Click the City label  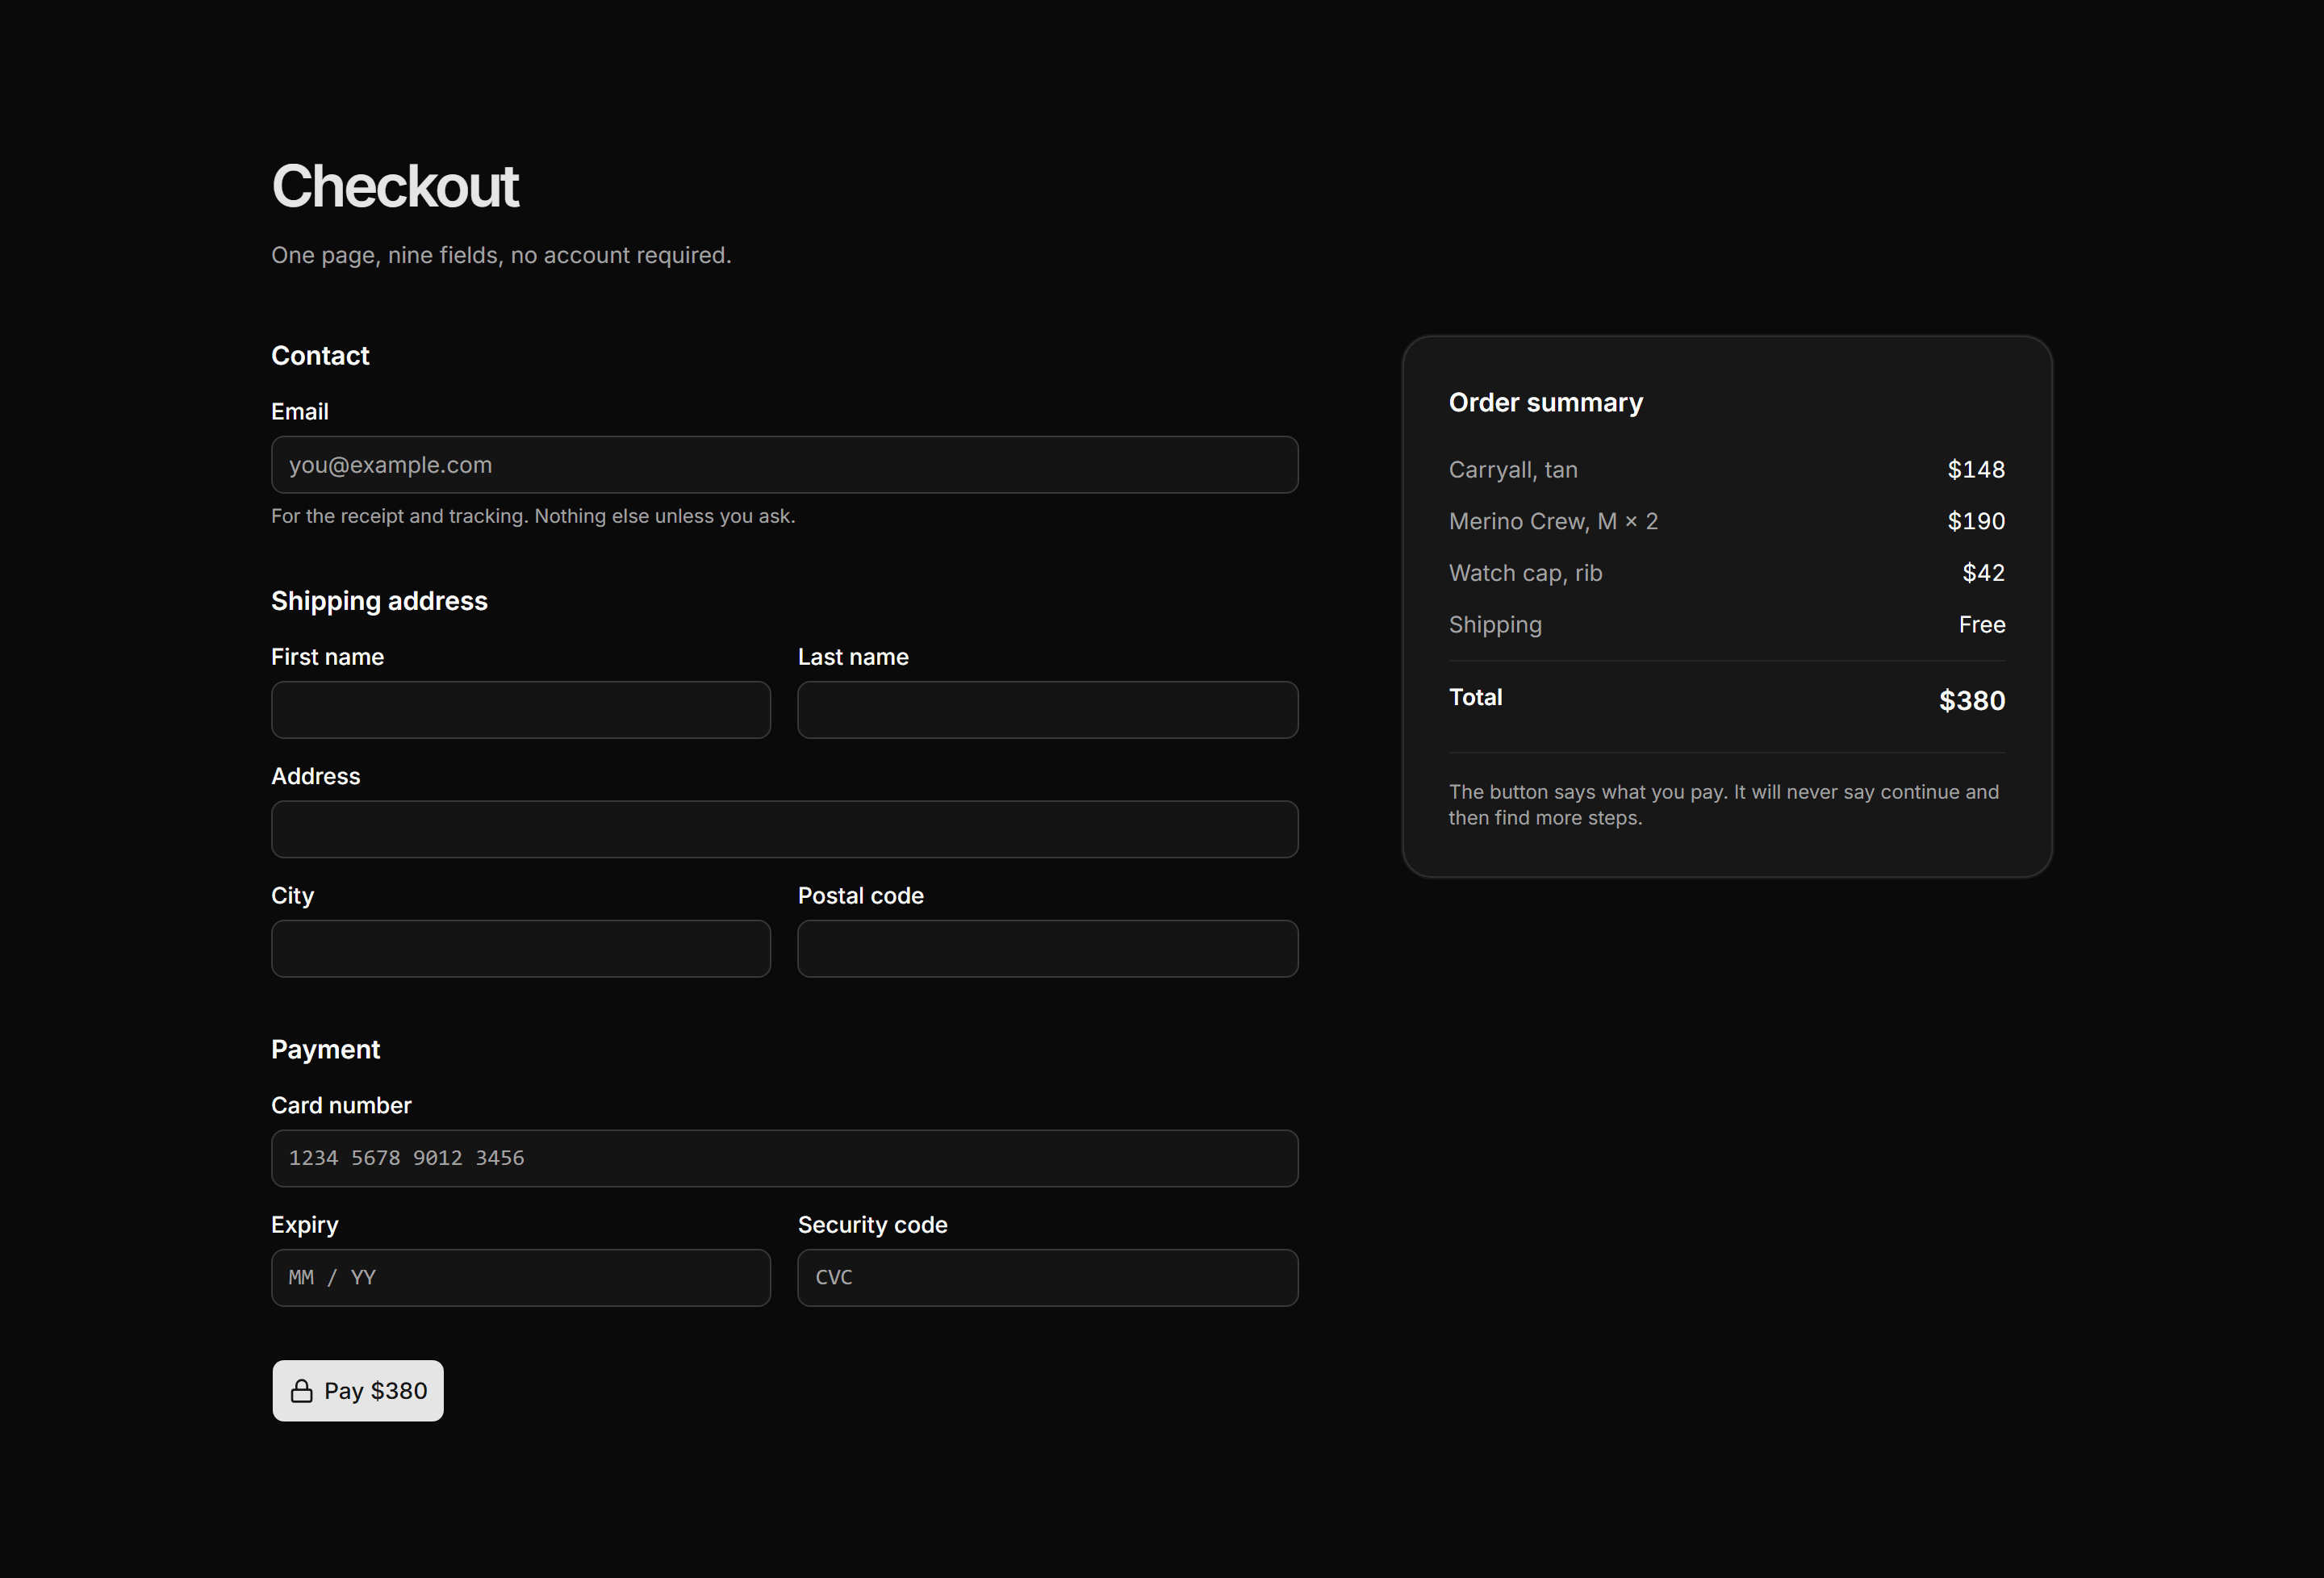tap(292, 896)
